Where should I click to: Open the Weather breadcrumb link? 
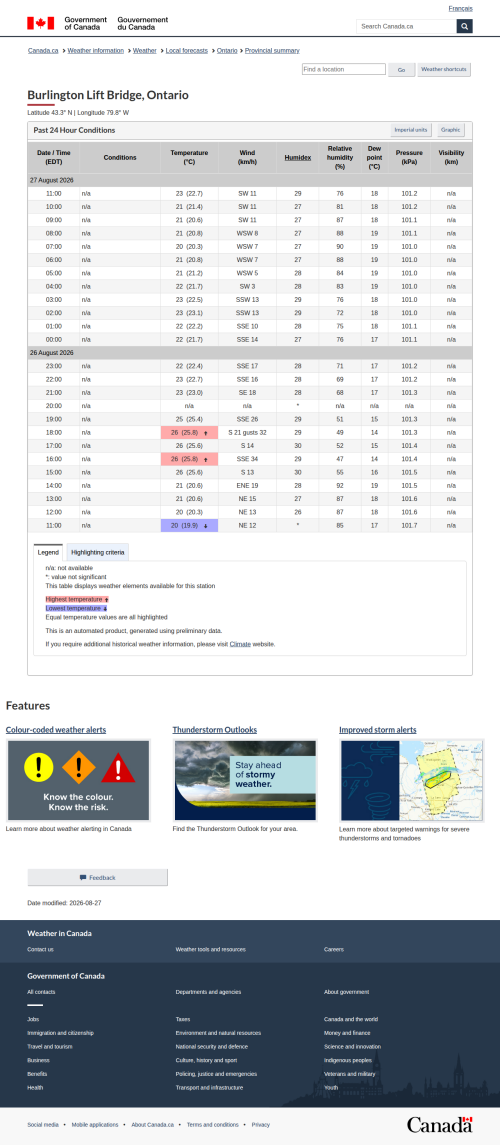[x=145, y=50]
